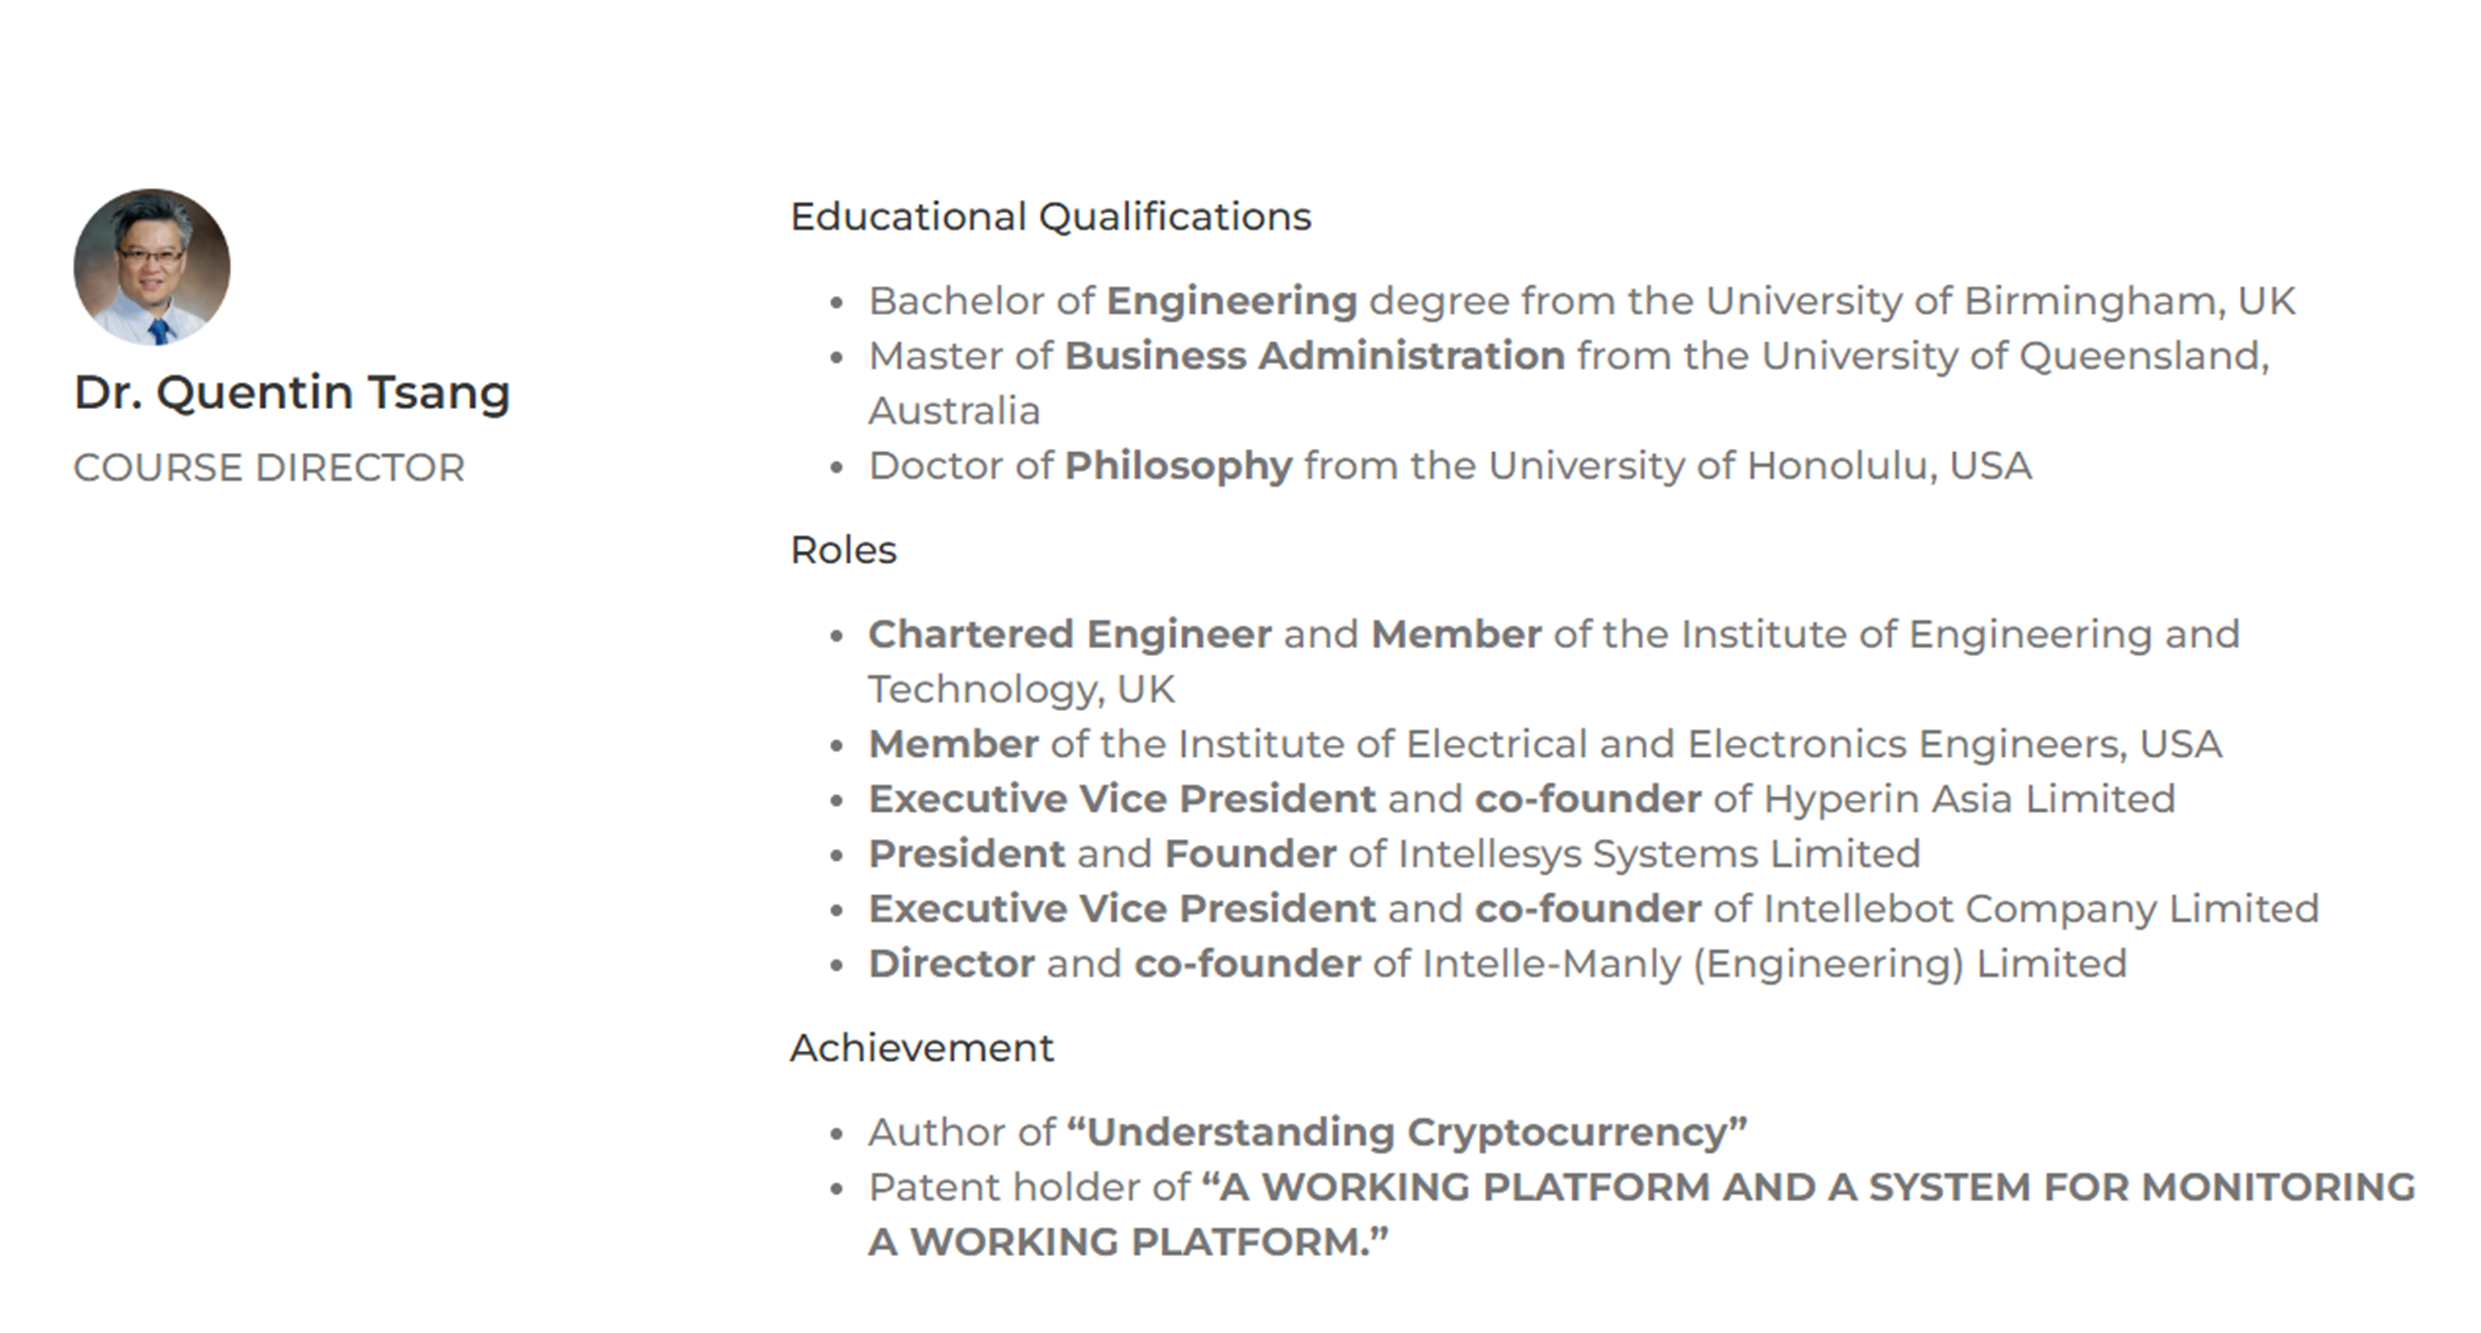Click Dr. Quentin Tsang's profile photo
The width and height of the screenshot is (2481, 1333).
(152, 267)
